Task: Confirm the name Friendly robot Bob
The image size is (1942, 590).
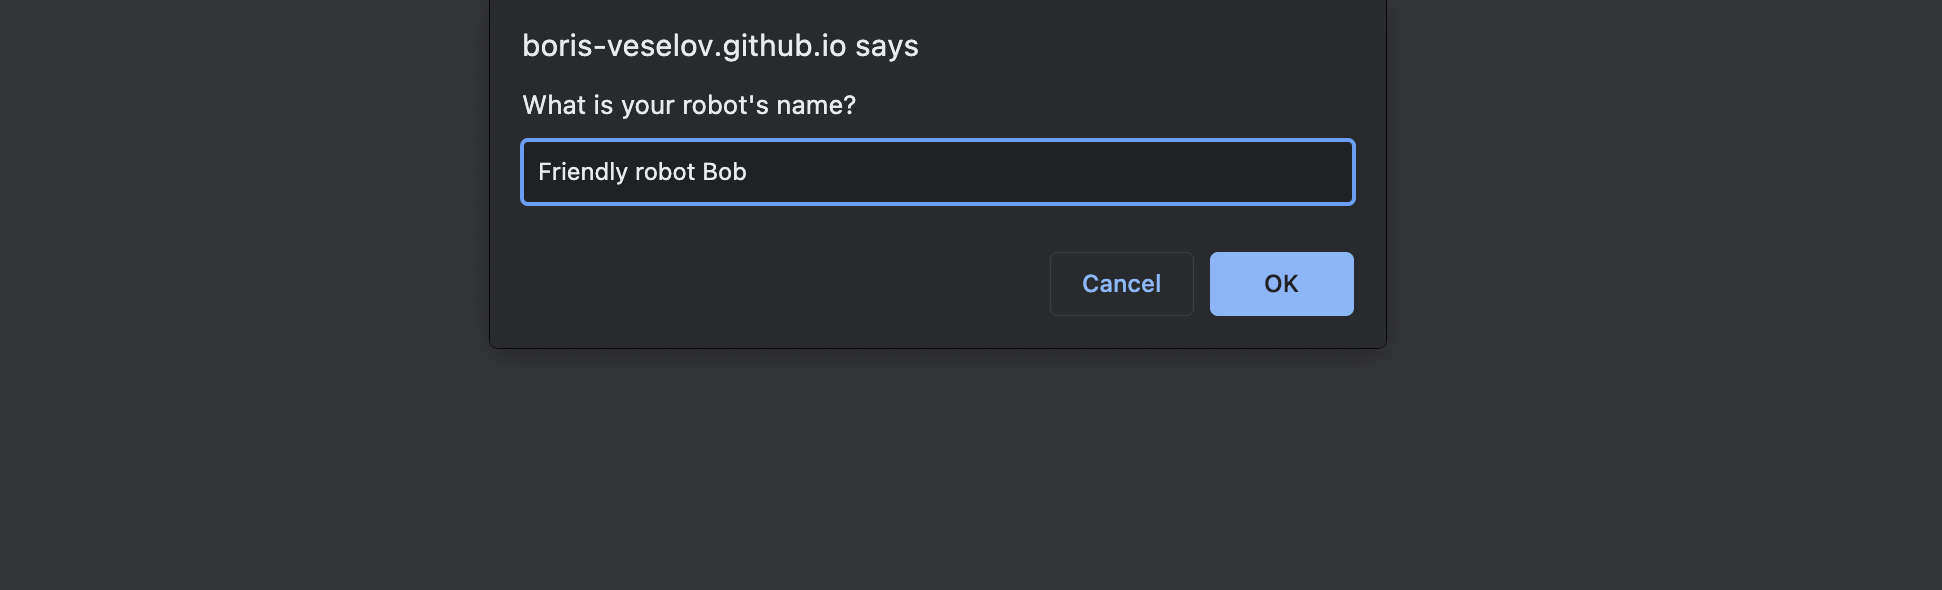Action: click(x=1281, y=284)
